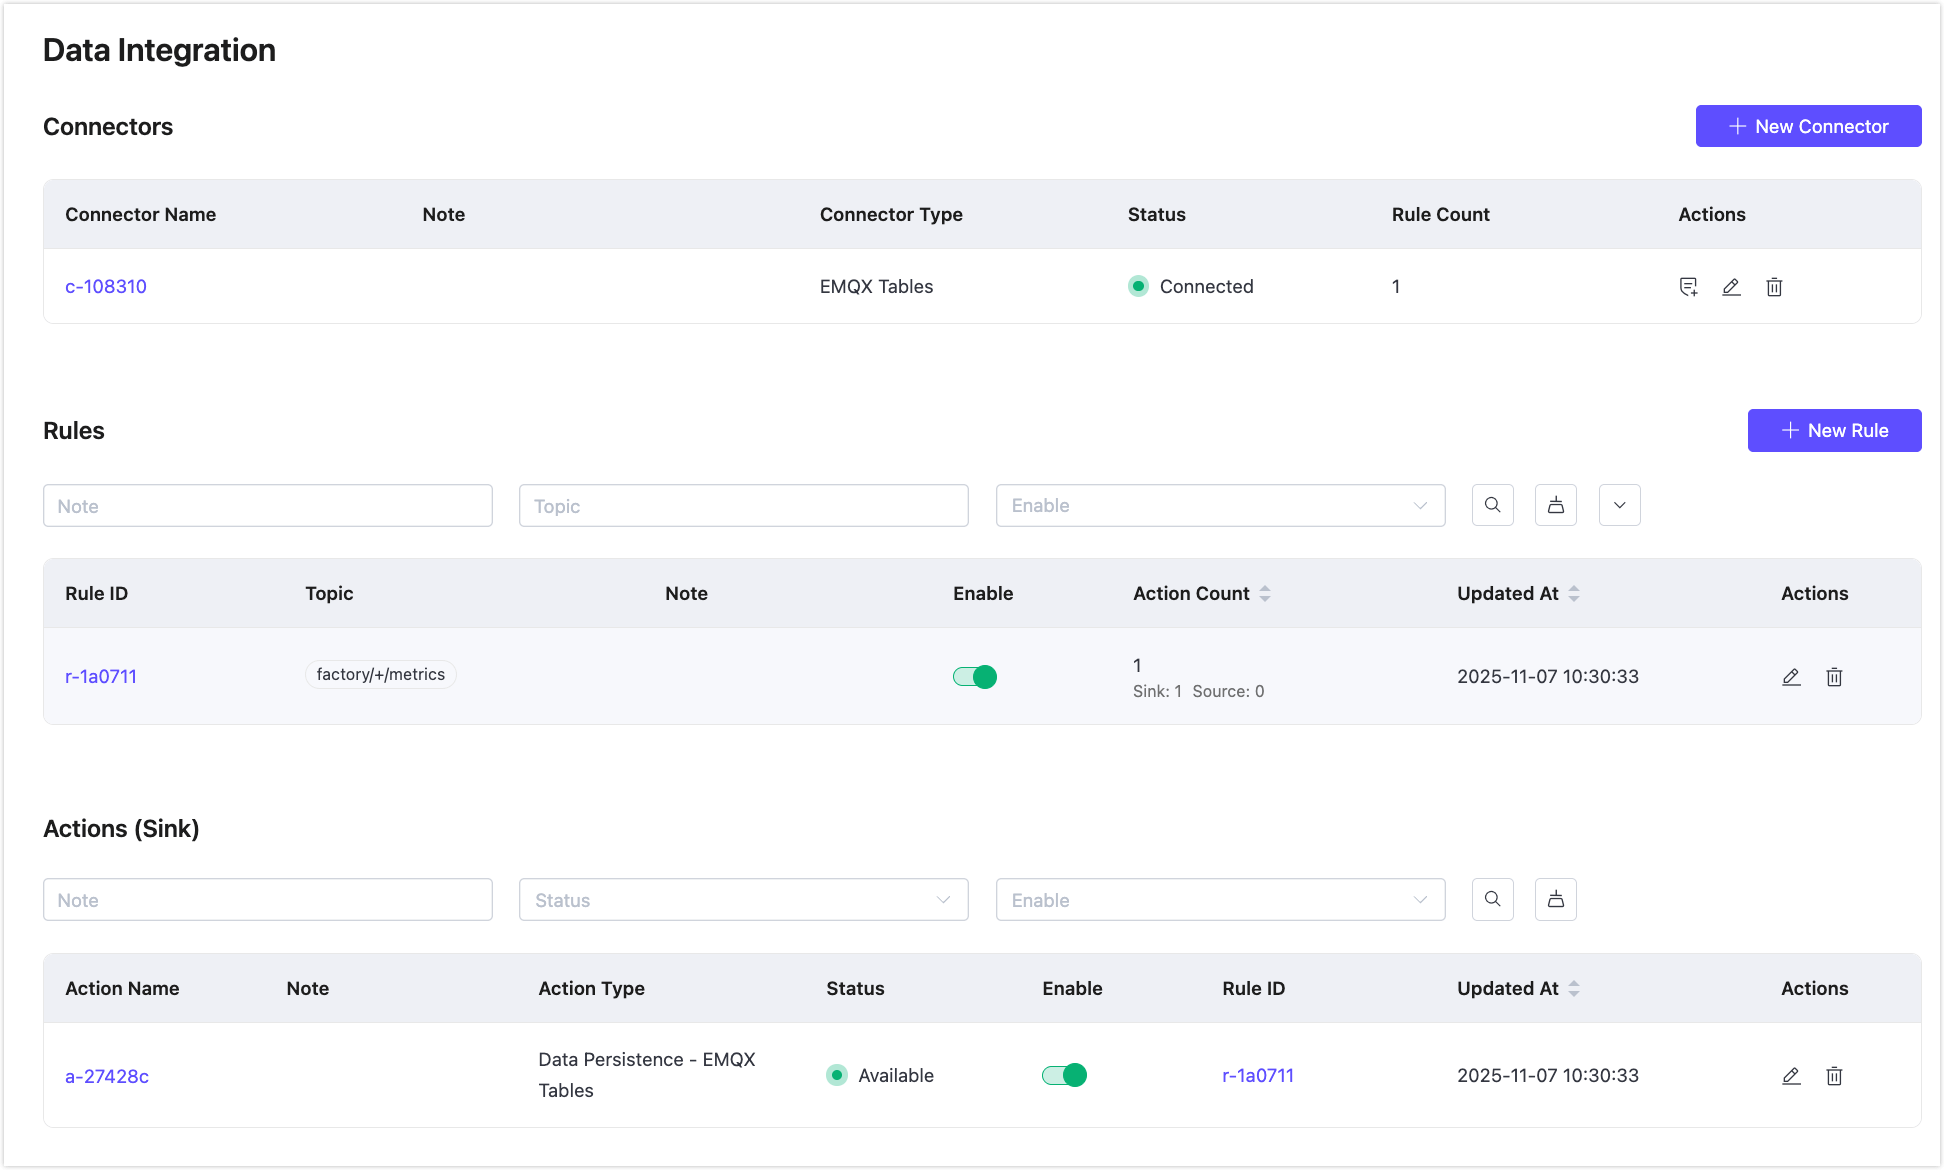Toggle the enable switch for action a-27428c
The height and width of the screenshot is (1170, 1944).
click(1064, 1075)
